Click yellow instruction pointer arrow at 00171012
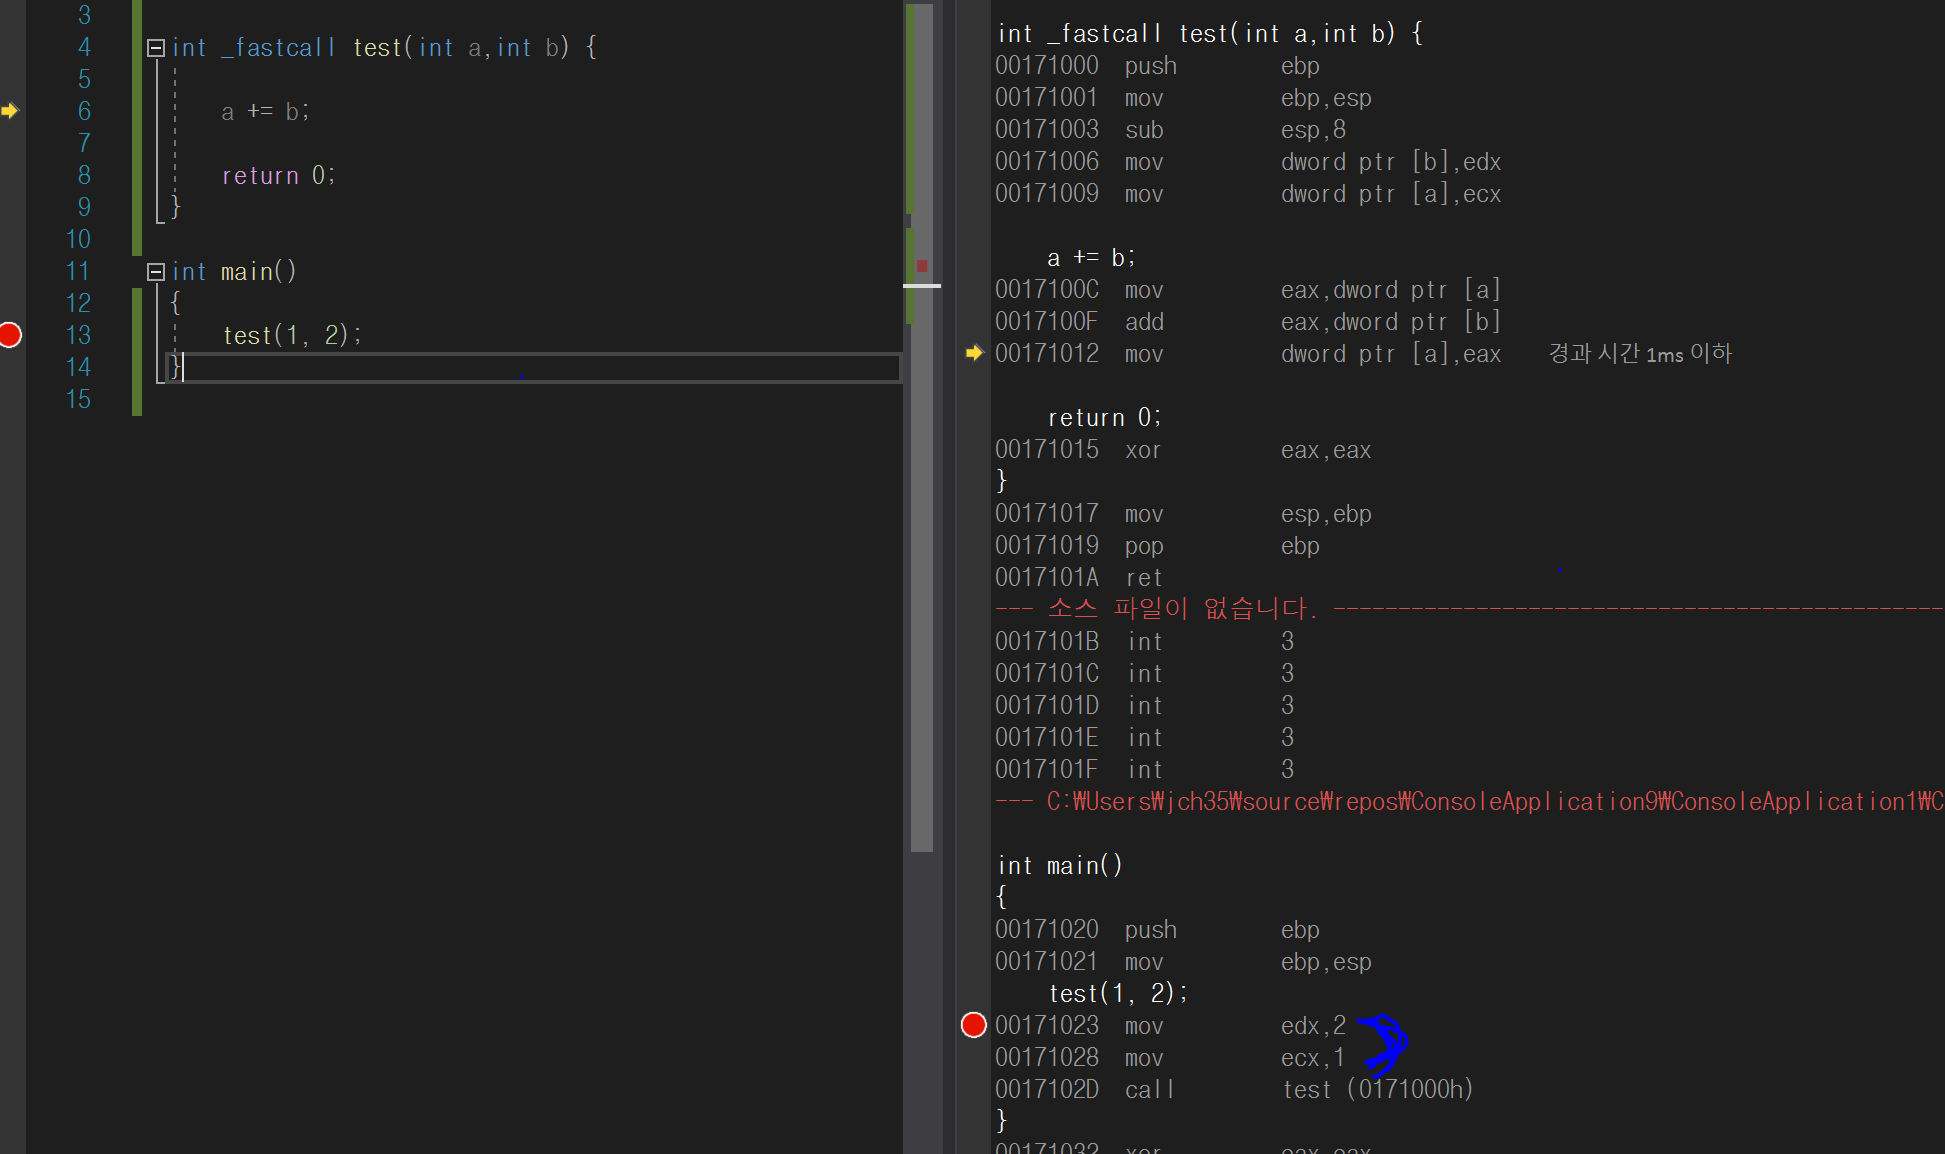 [974, 353]
